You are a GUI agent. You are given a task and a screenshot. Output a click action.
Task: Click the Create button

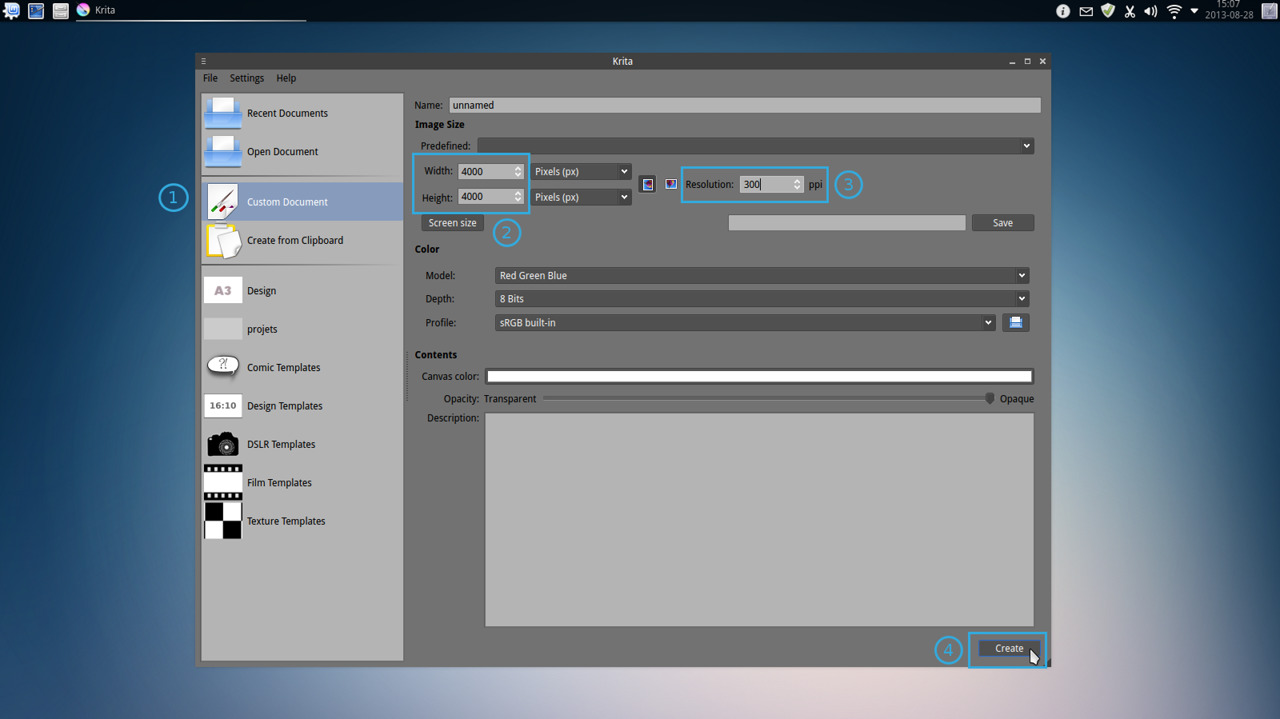(1008, 648)
